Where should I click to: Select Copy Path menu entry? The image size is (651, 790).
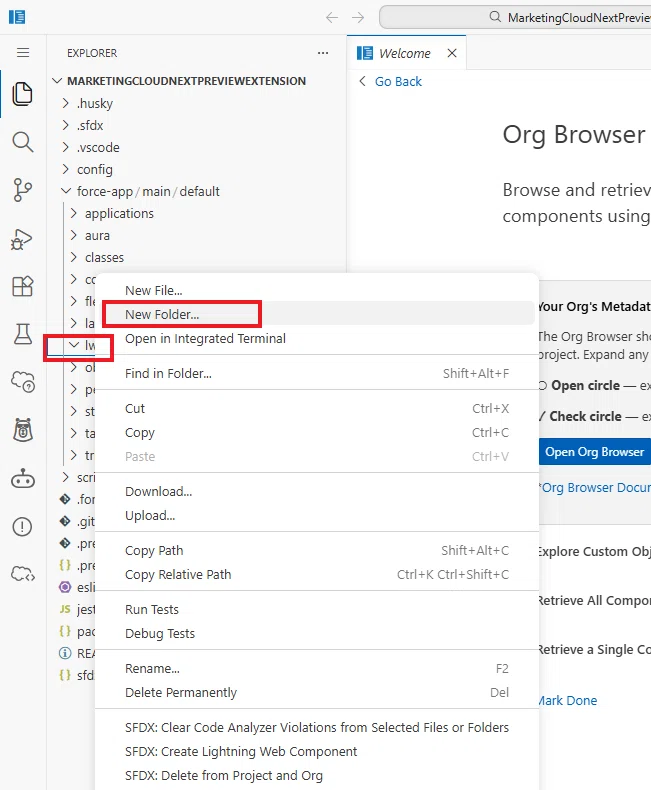[x=317, y=551]
